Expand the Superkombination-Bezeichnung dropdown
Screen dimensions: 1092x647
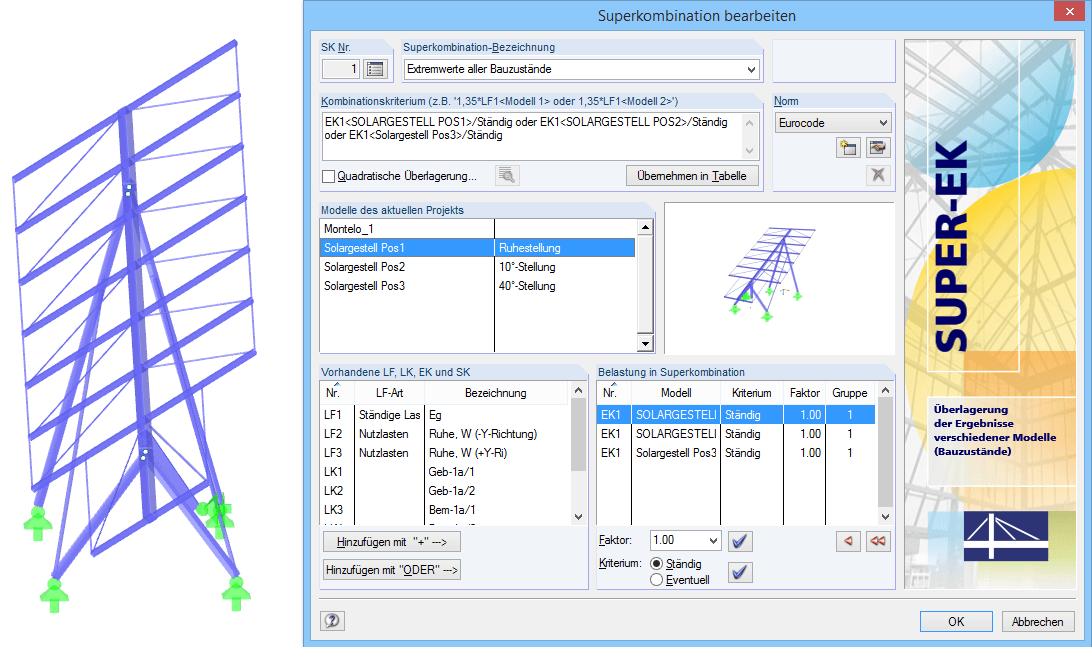(x=751, y=70)
